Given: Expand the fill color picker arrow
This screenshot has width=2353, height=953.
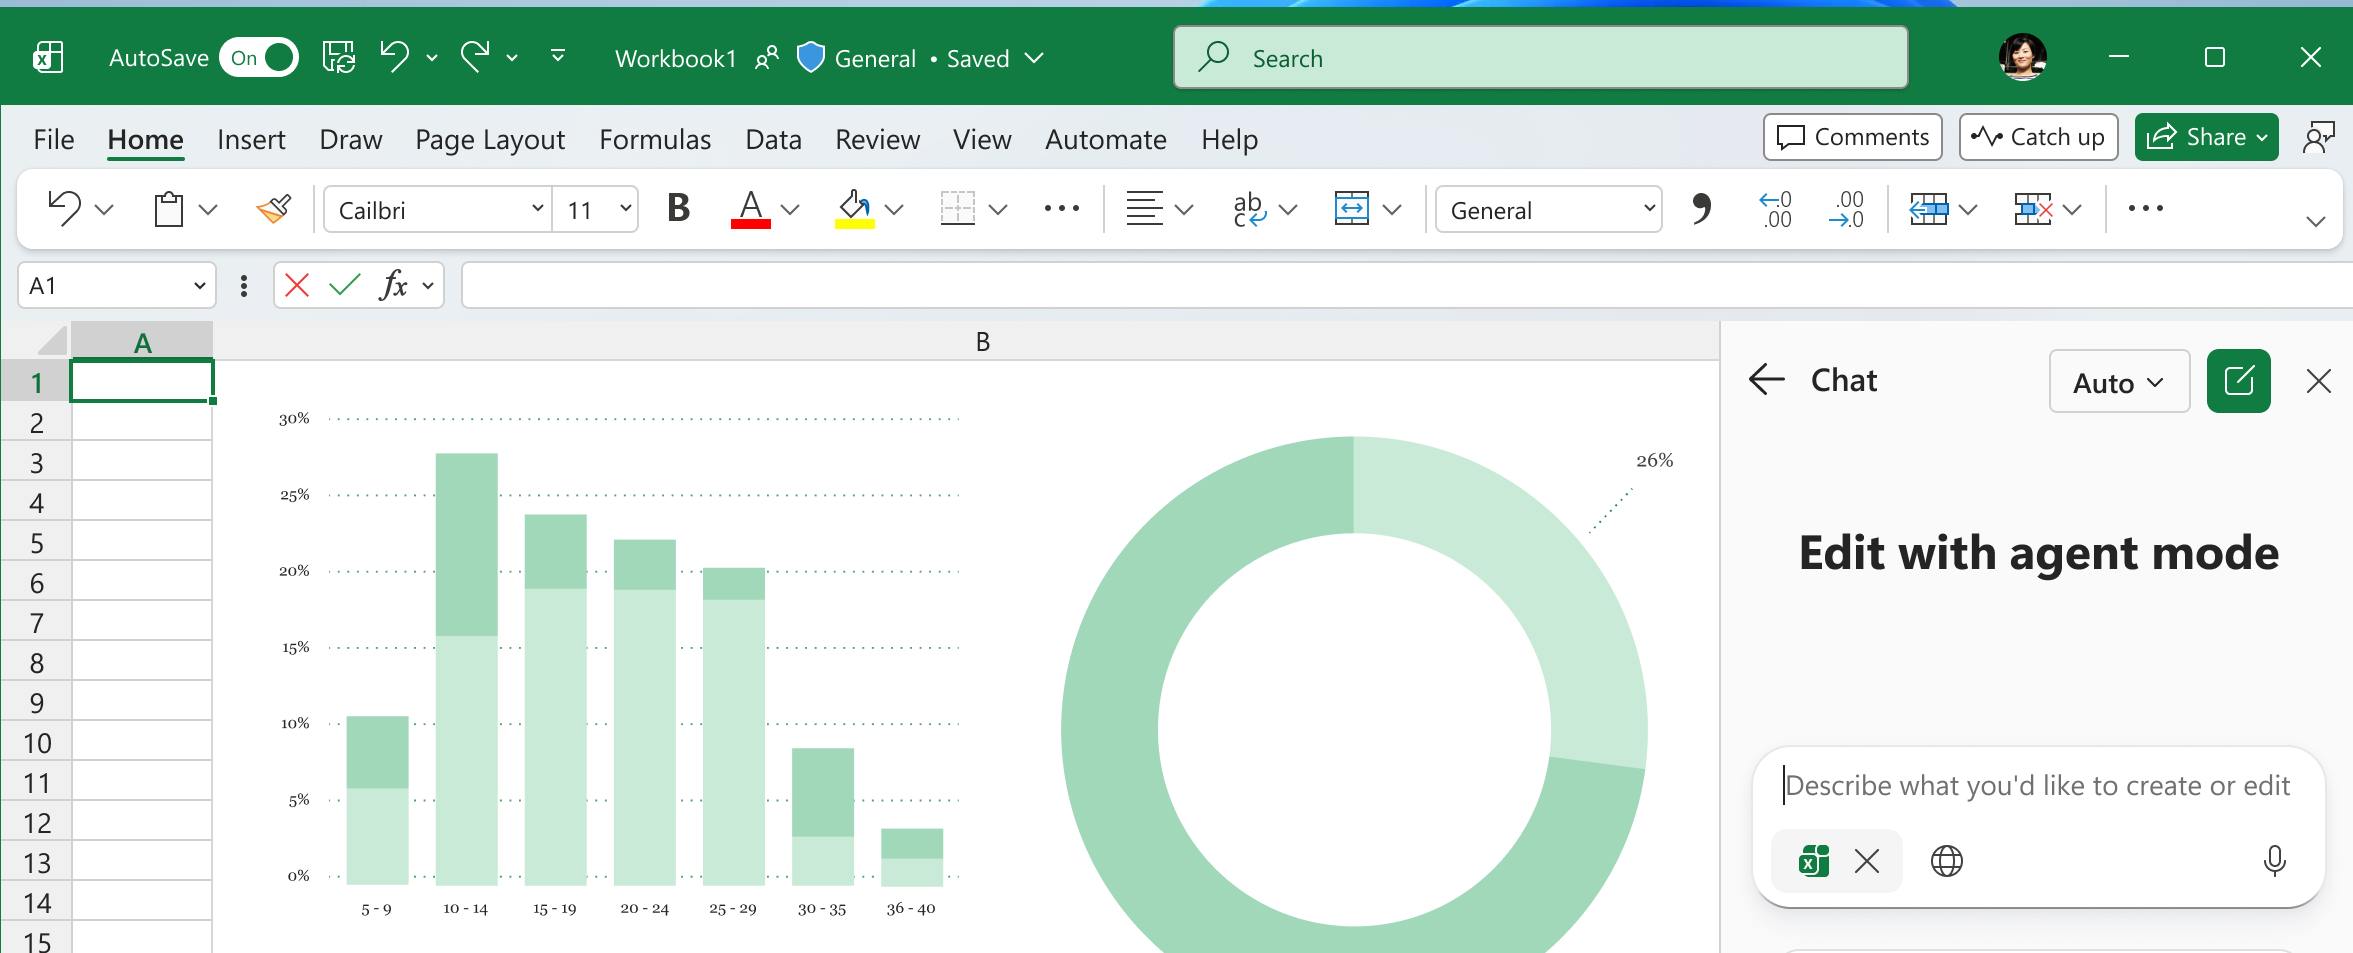Looking at the screenshot, I should [895, 209].
